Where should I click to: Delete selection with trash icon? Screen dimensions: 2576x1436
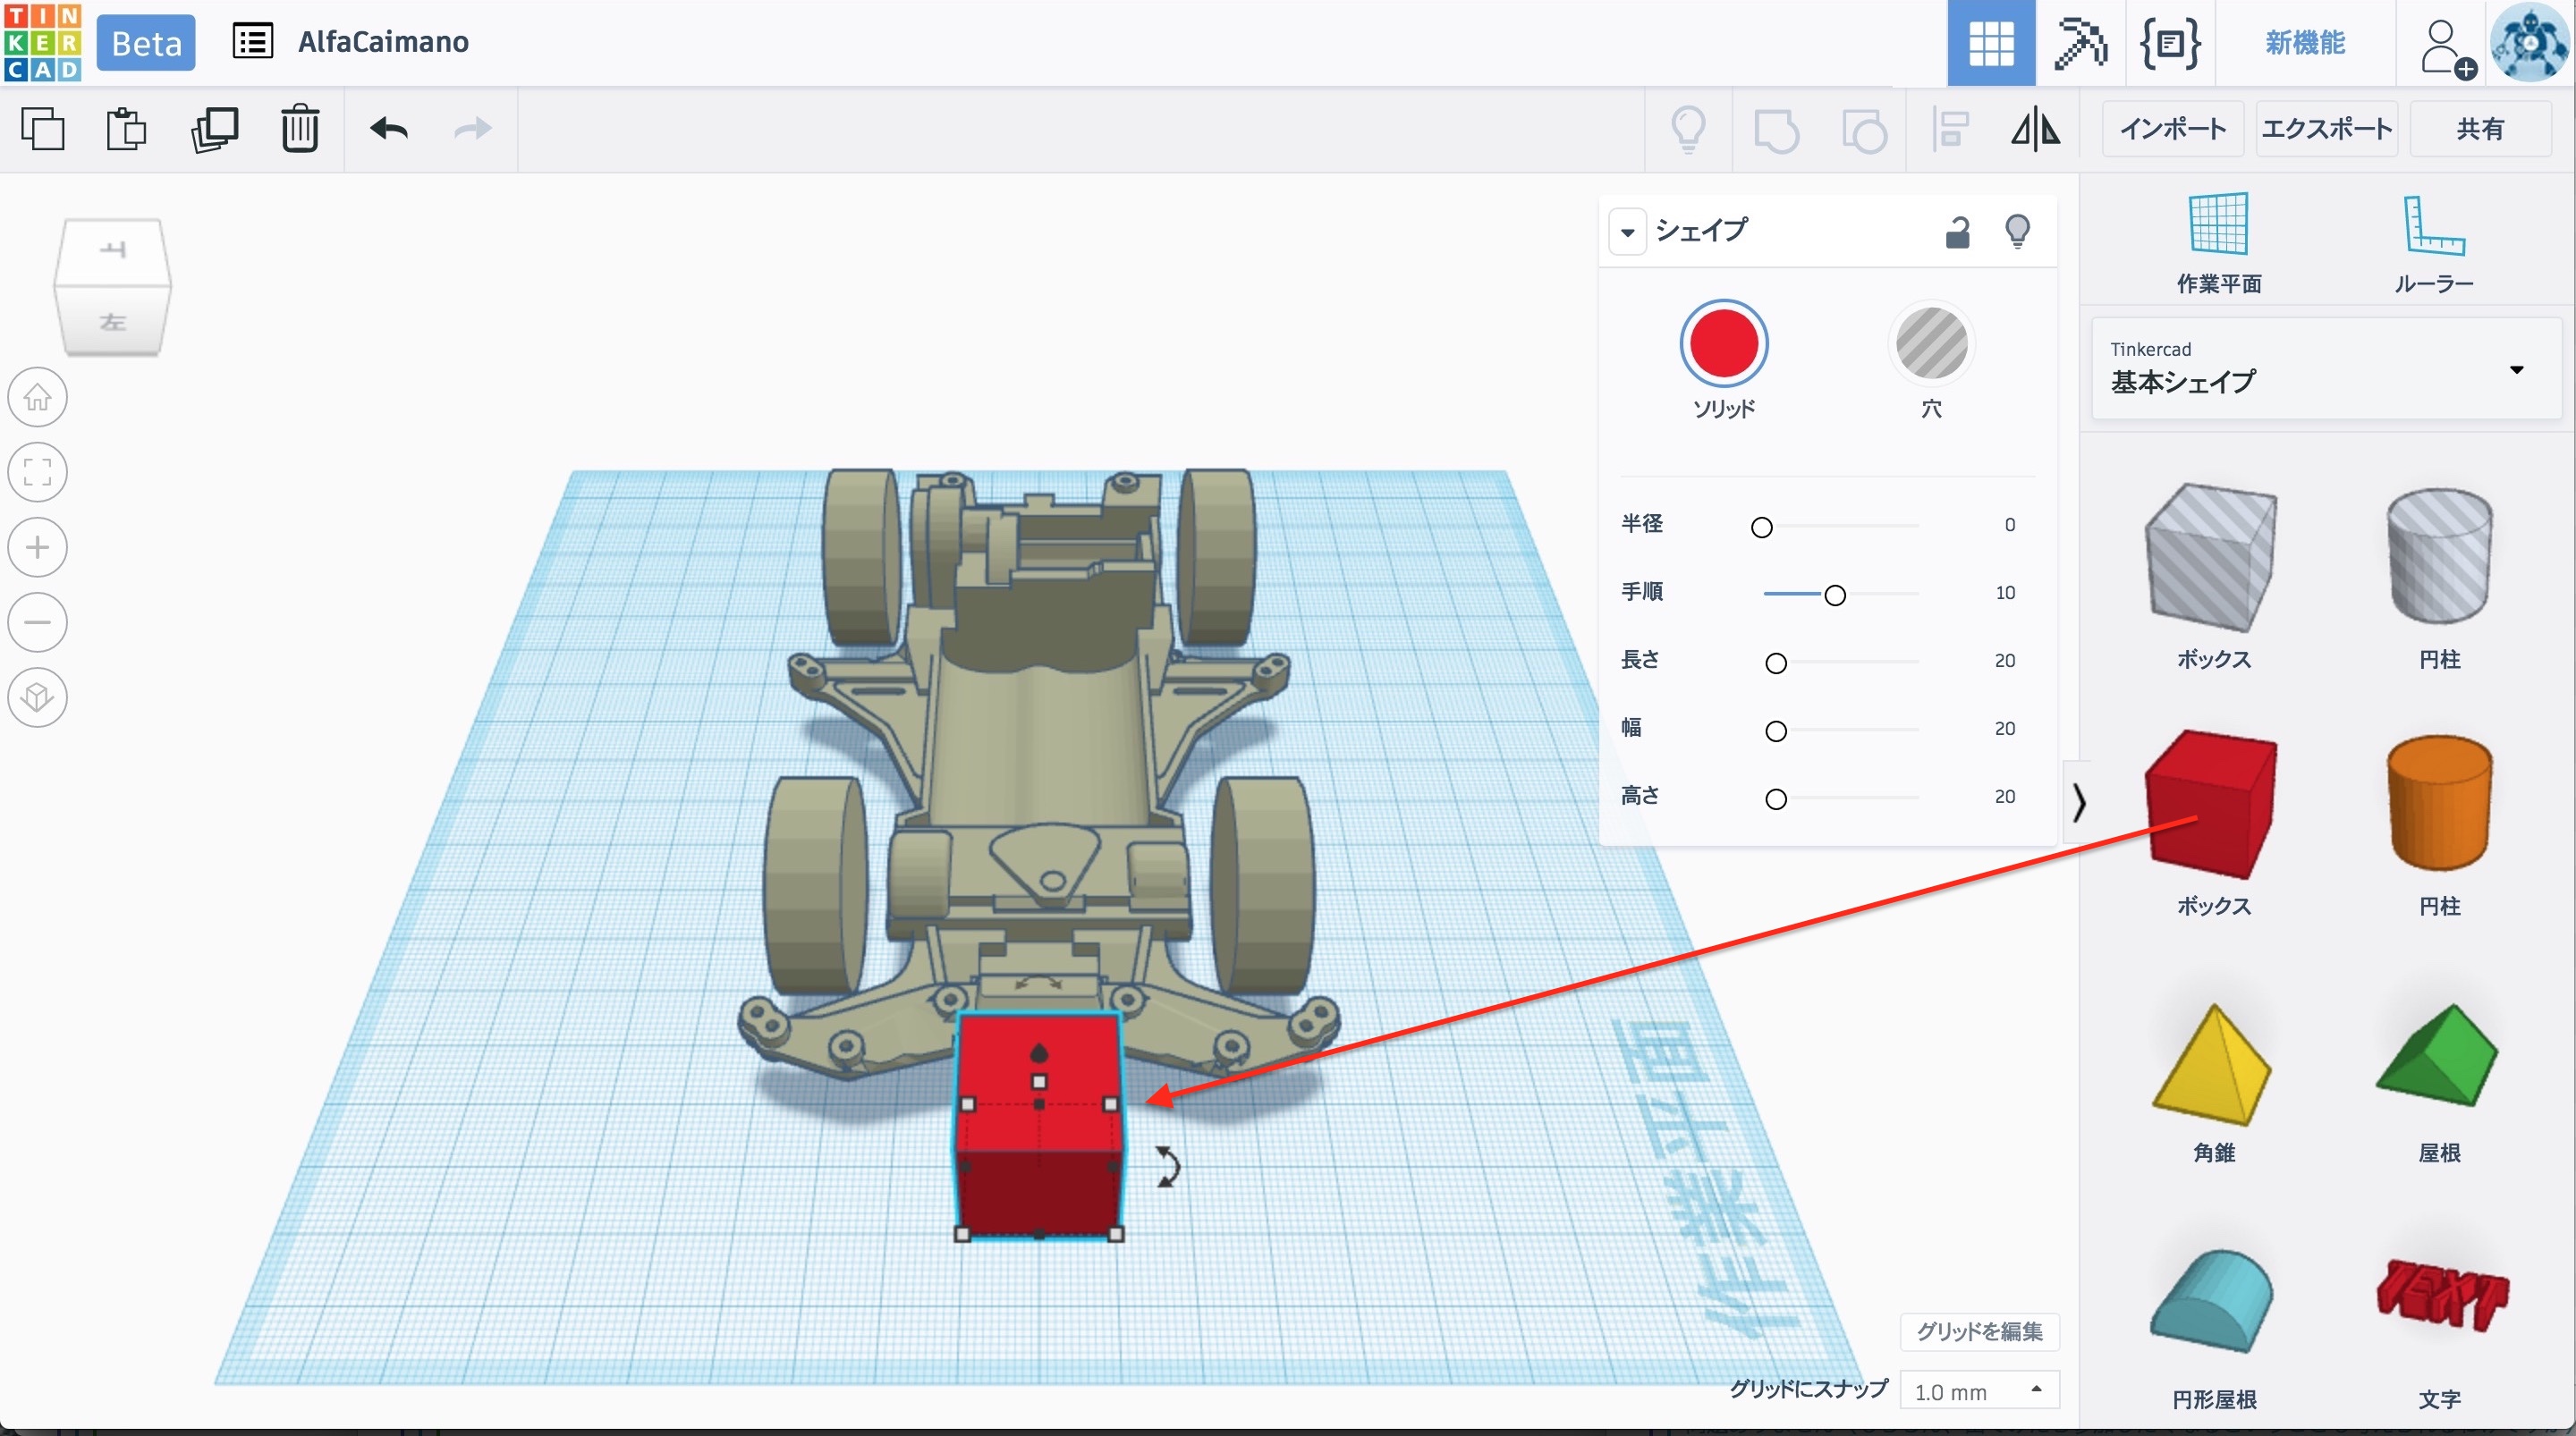click(x=299, y=129)
